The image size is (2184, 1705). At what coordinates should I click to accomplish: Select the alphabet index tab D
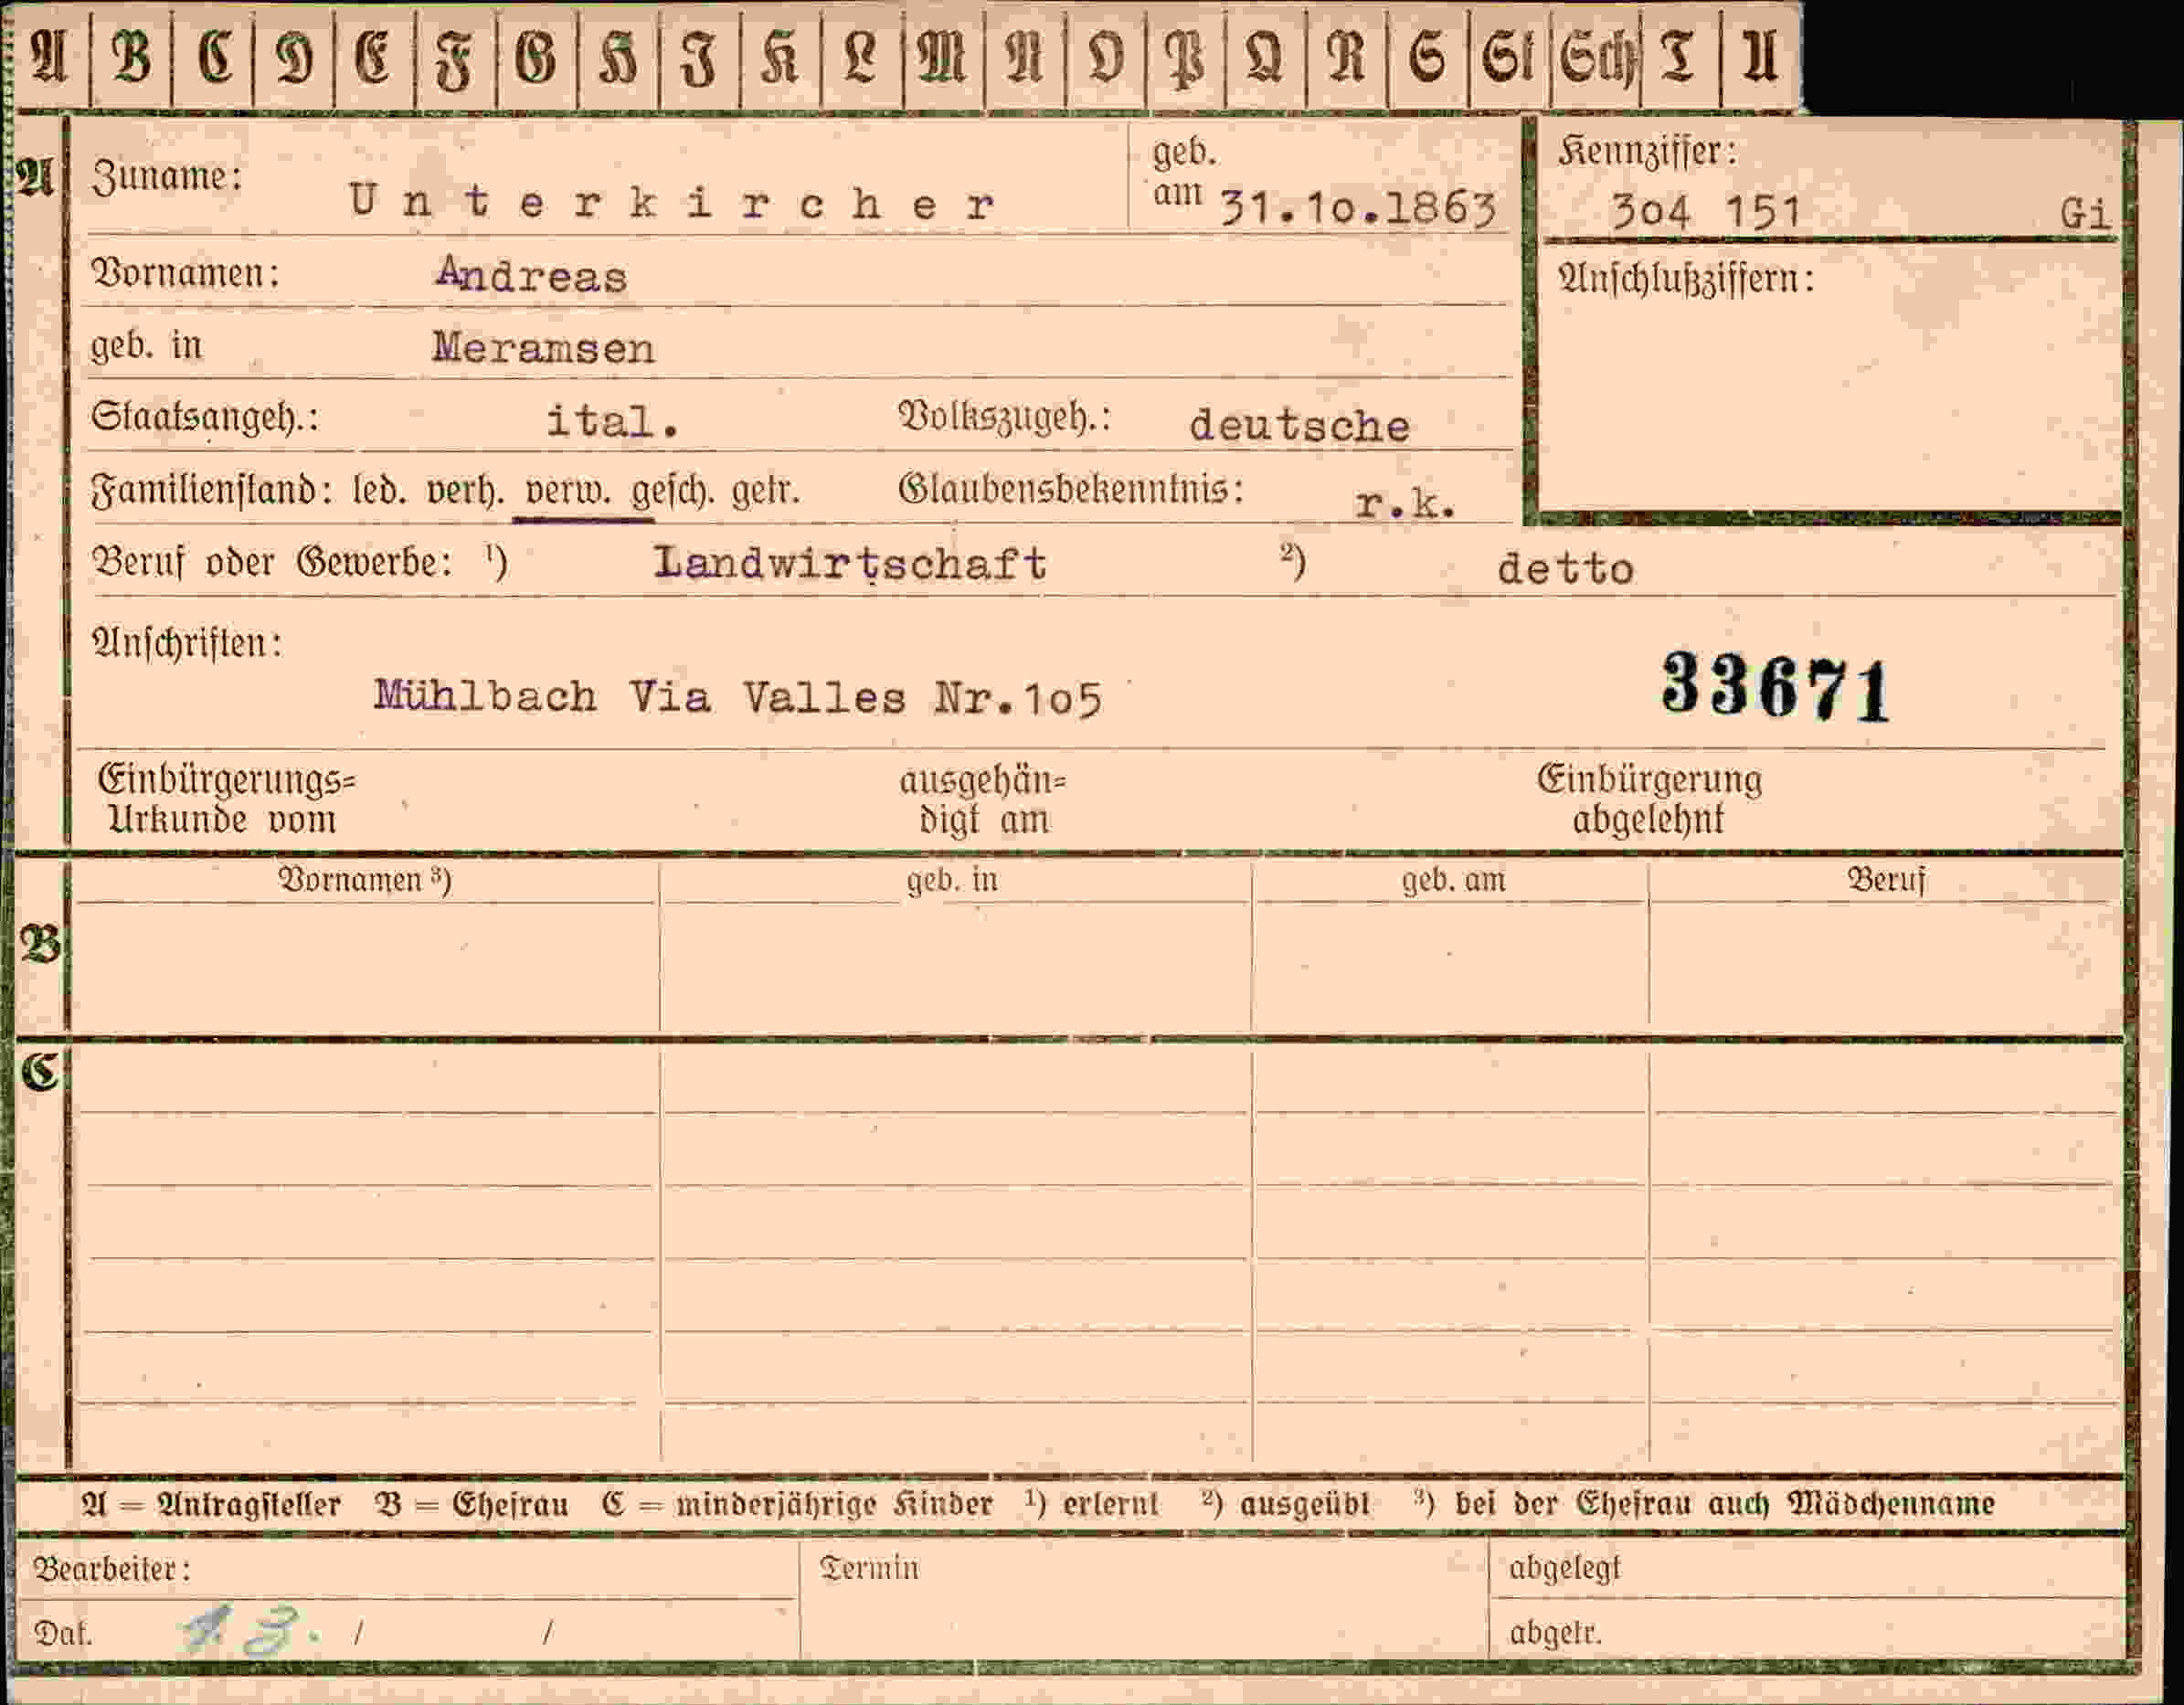click(x=294, y=58)
